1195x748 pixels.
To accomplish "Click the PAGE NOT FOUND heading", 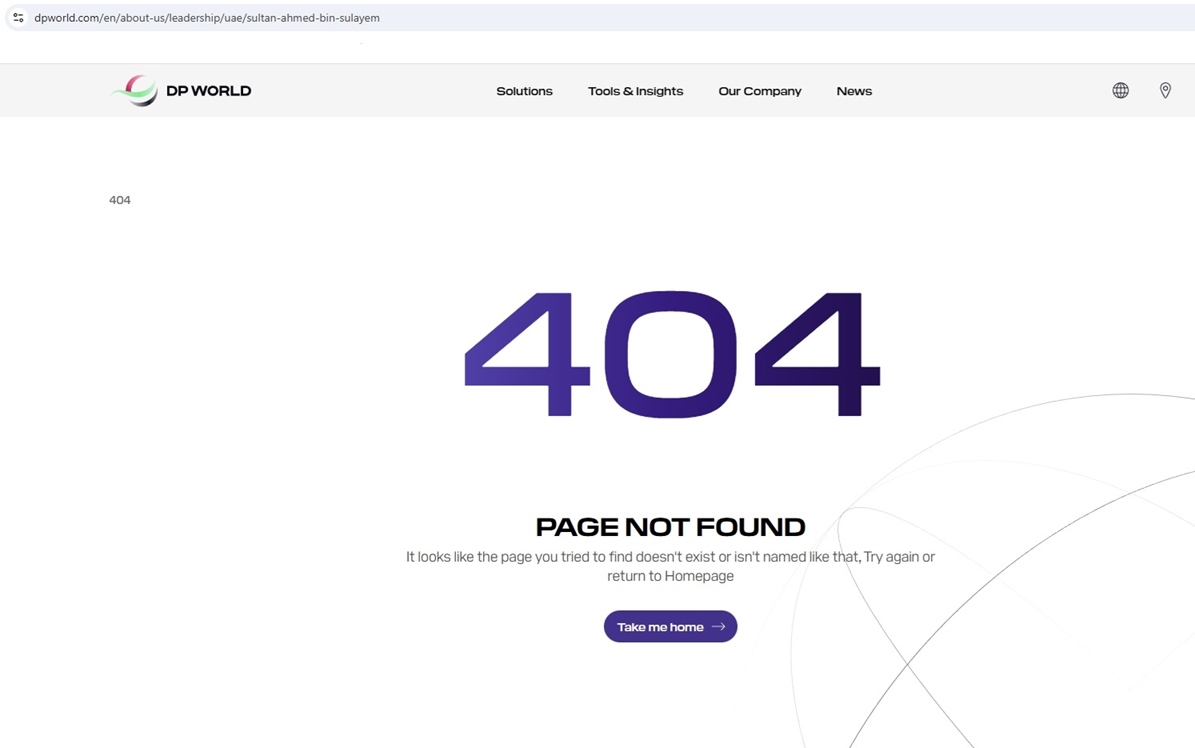I will pyautogui.click(x=670, y=527).
